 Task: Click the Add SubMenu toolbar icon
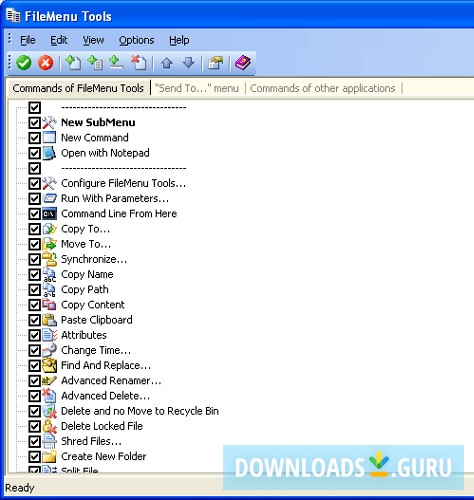click(95, 63)
